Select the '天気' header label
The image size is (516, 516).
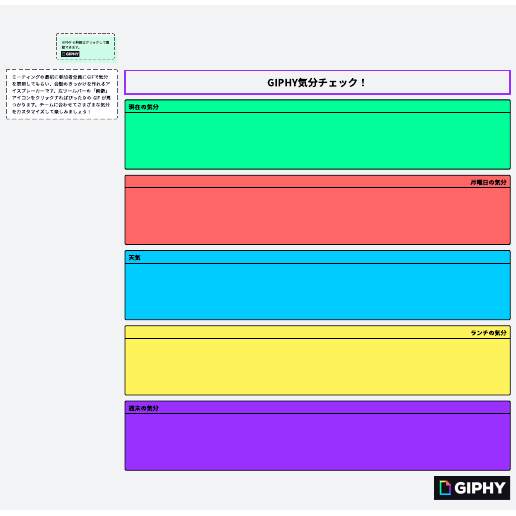(x=134, y=258)
